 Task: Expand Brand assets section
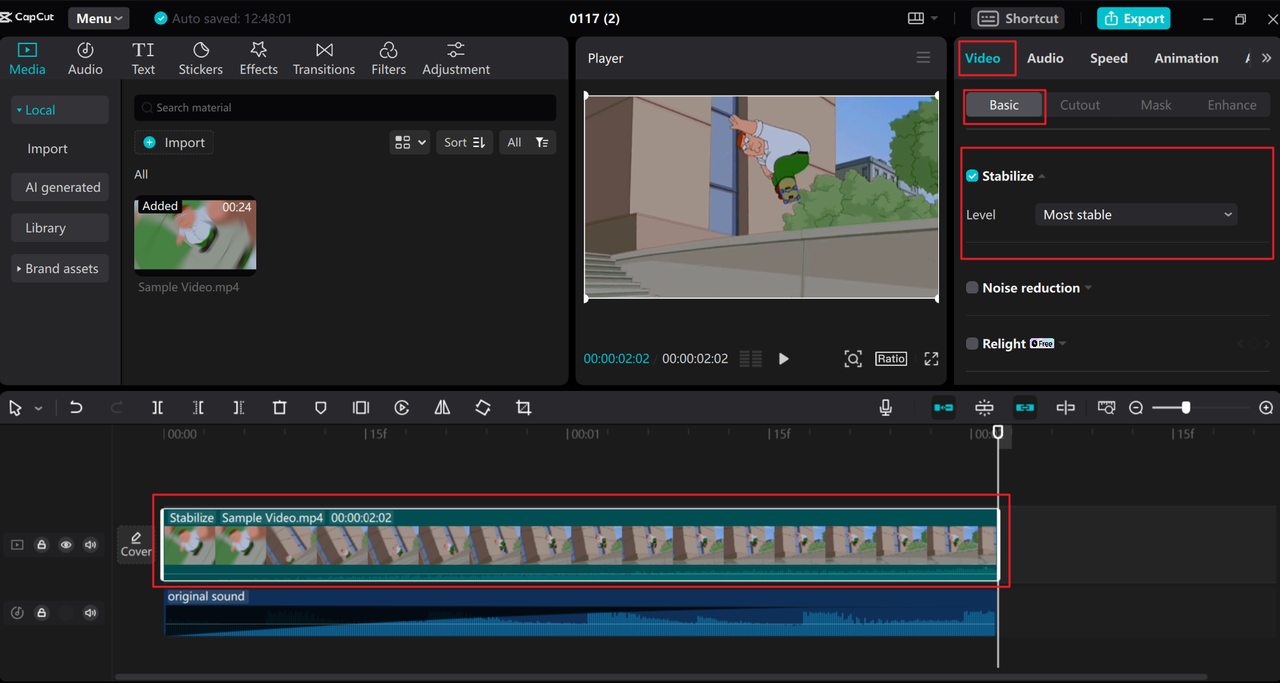[x=60, y=268]
